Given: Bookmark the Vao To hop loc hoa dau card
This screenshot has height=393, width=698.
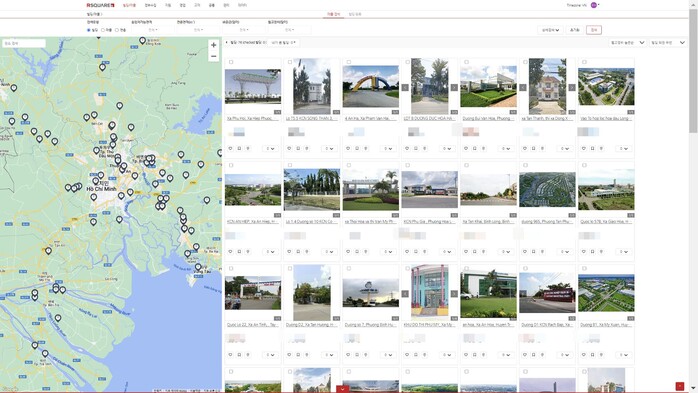Looking at the screenshot, I should coord(592,148).
